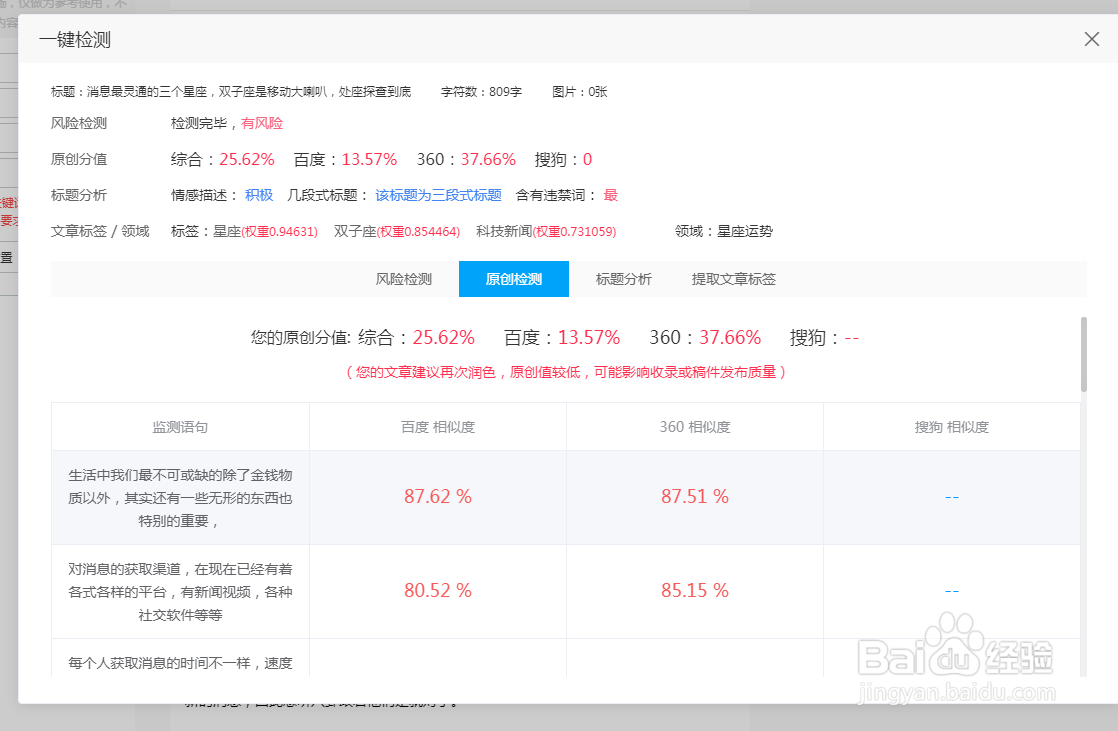The image size is (1118, 731).
Task: Close the 一键检测 dialog
Action: pos(1092,39)
